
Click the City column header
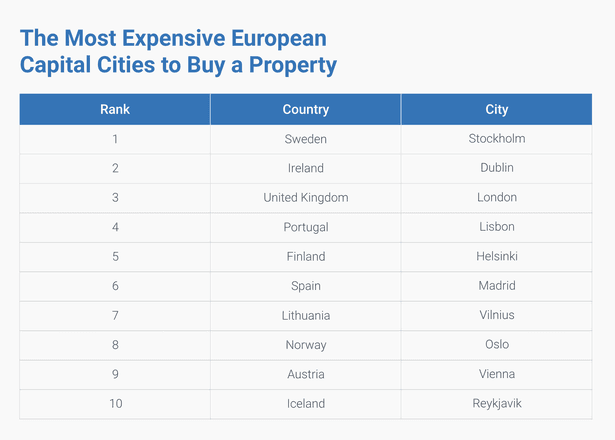click(x=496, y=109)
